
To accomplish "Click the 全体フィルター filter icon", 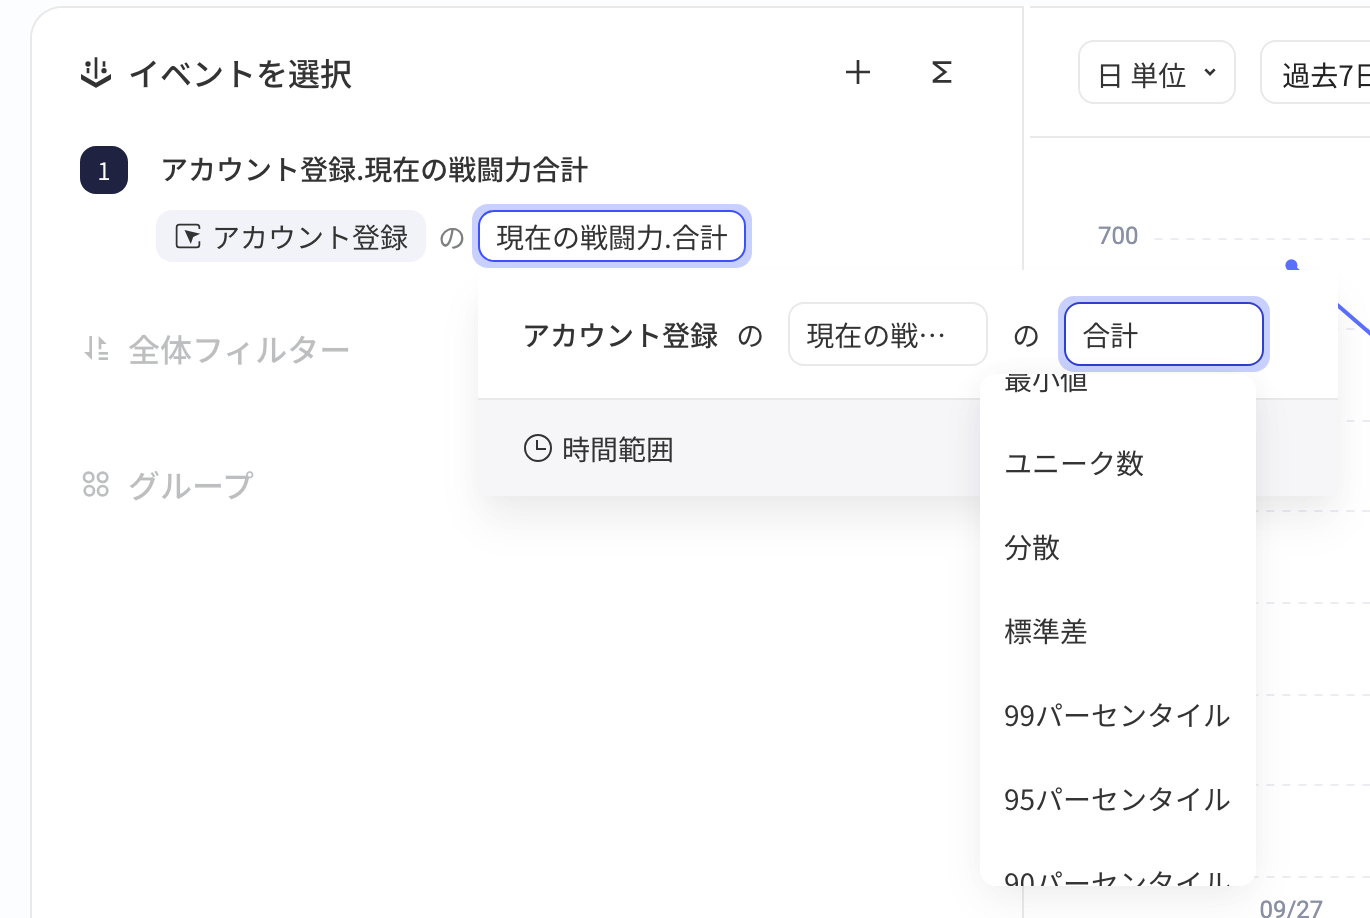I will [96, 349].
